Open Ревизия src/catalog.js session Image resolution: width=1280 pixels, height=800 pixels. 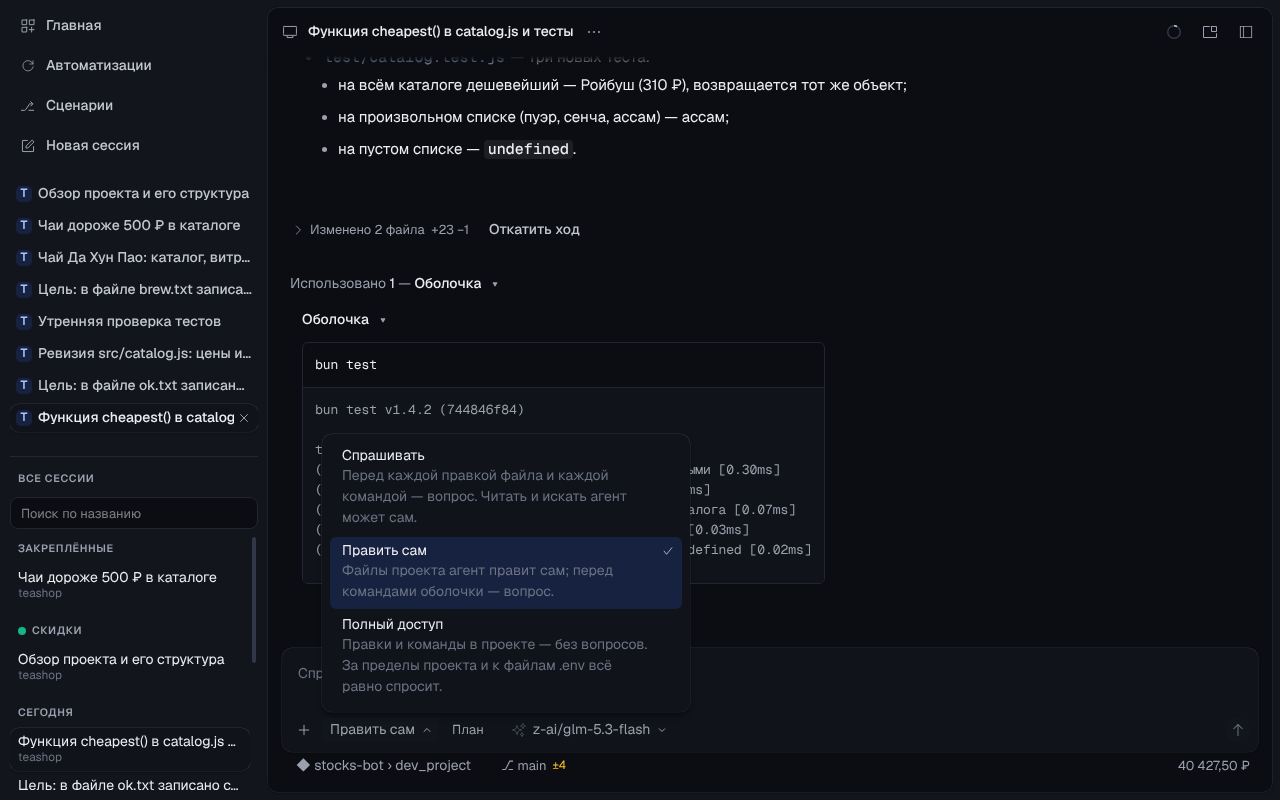click(x=134, y=353)
